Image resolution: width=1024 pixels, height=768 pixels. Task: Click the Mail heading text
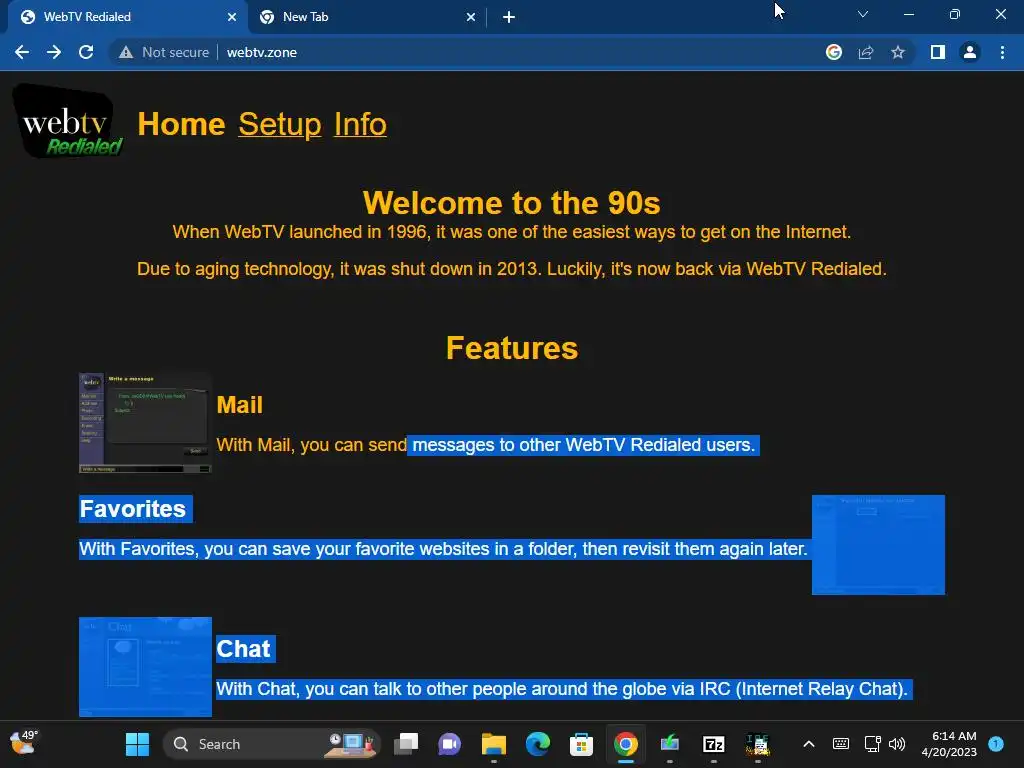(x=239, y=405)
